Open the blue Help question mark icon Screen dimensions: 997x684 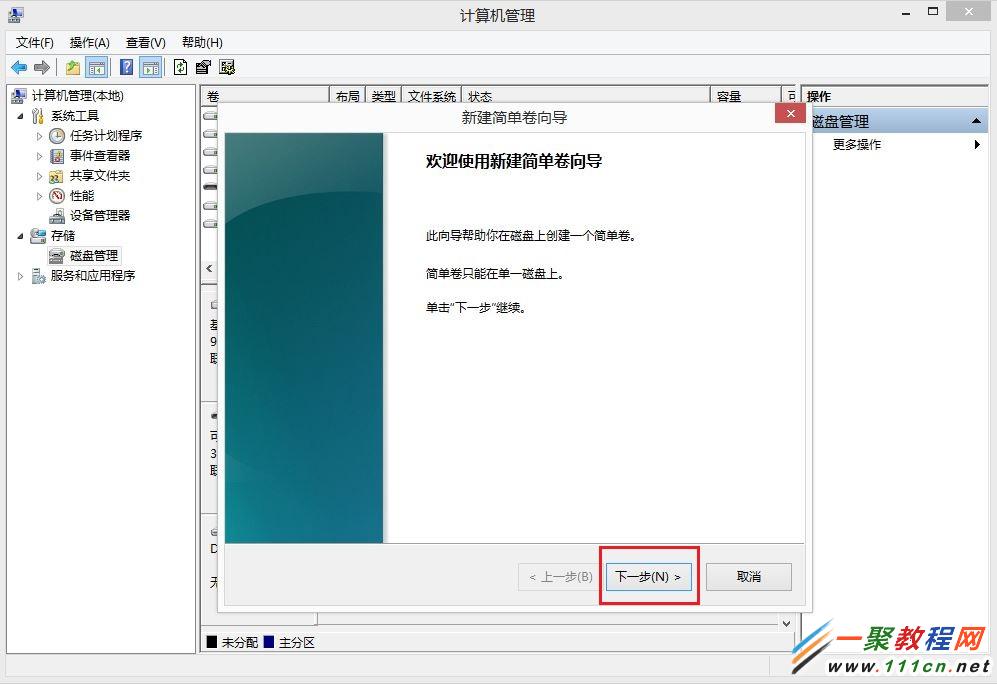[127, 67]
